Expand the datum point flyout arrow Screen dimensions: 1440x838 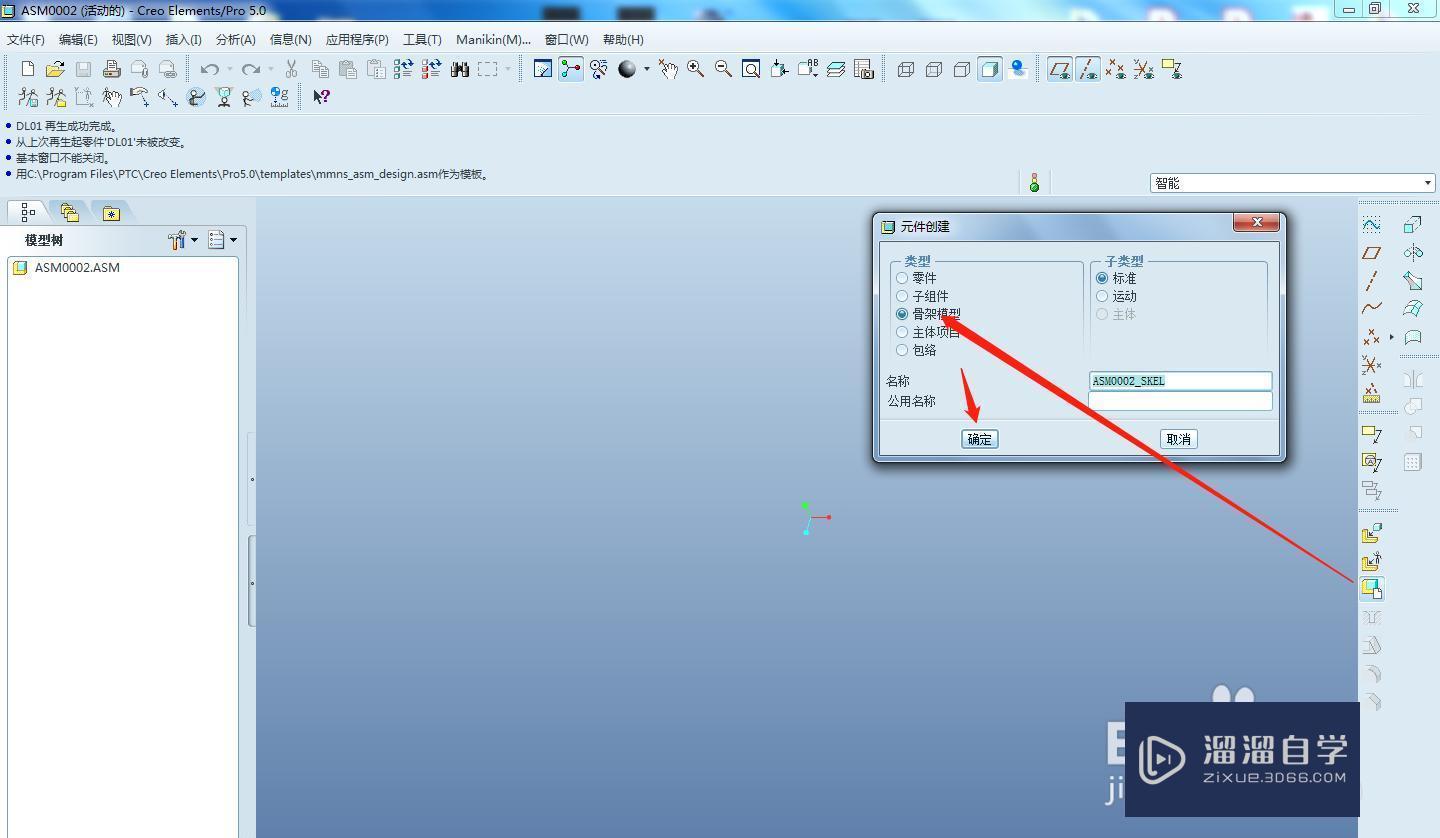coord(1391,337)
